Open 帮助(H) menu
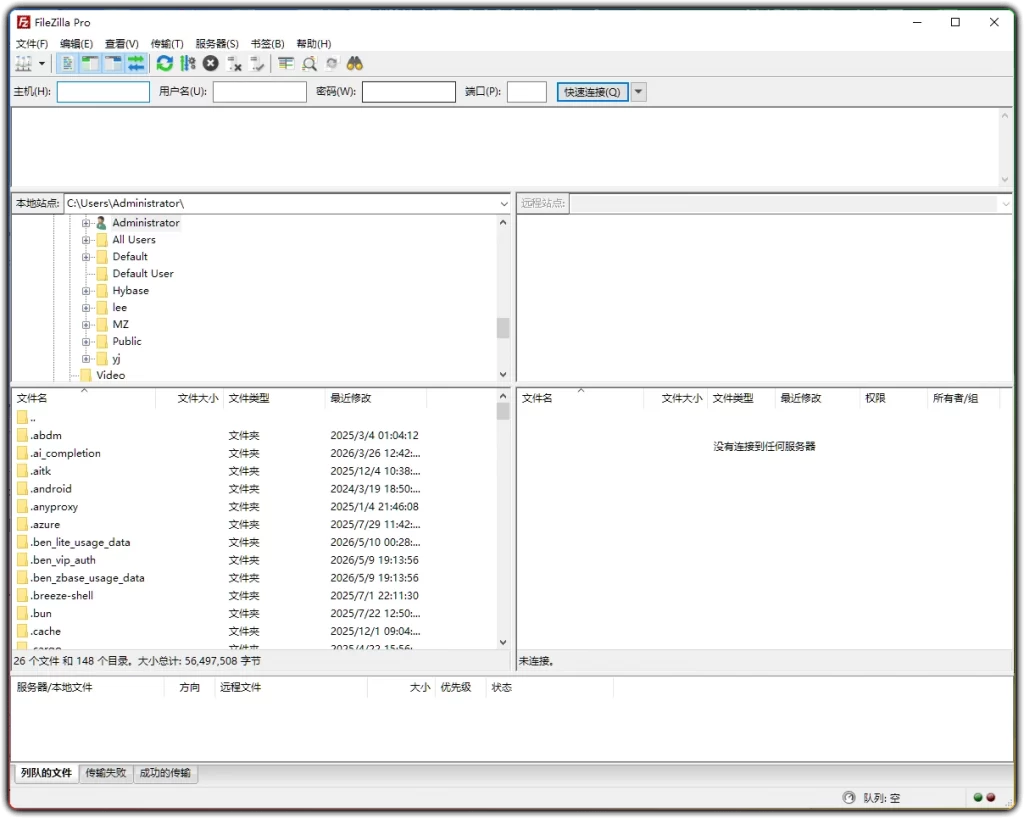The image size is (1024, 818). point(313,44)
